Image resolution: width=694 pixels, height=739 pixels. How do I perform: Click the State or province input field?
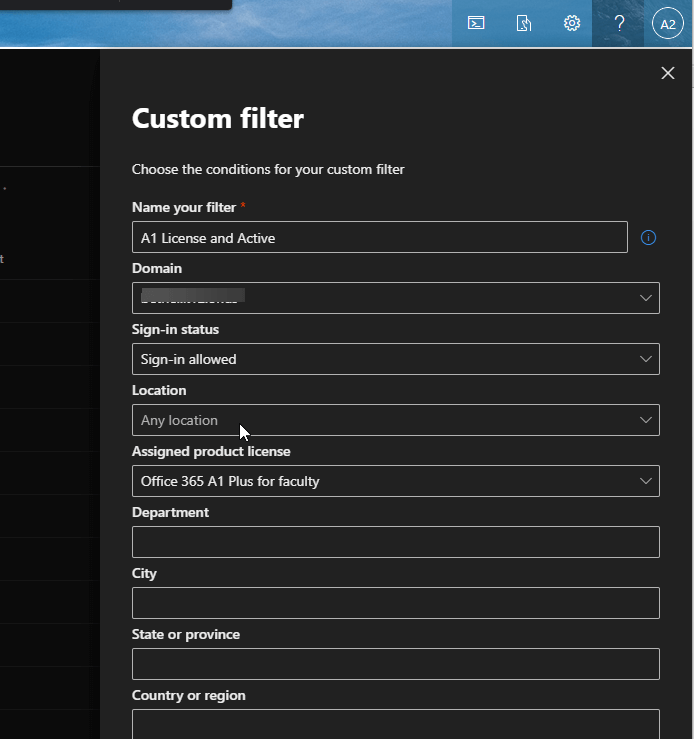point(396,664)
